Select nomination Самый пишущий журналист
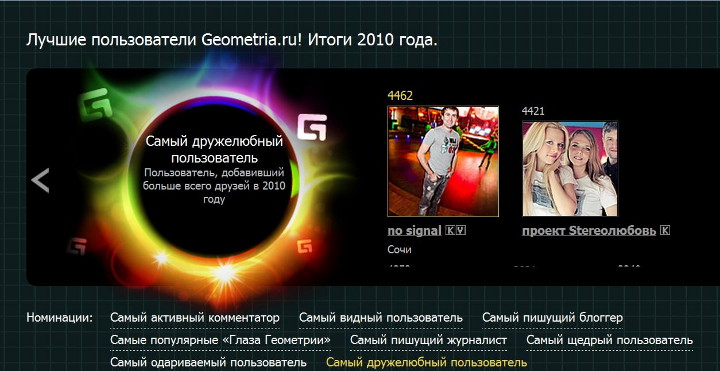Screen dimensions: 720x371 pyautogui.click(x=428, y=341)
